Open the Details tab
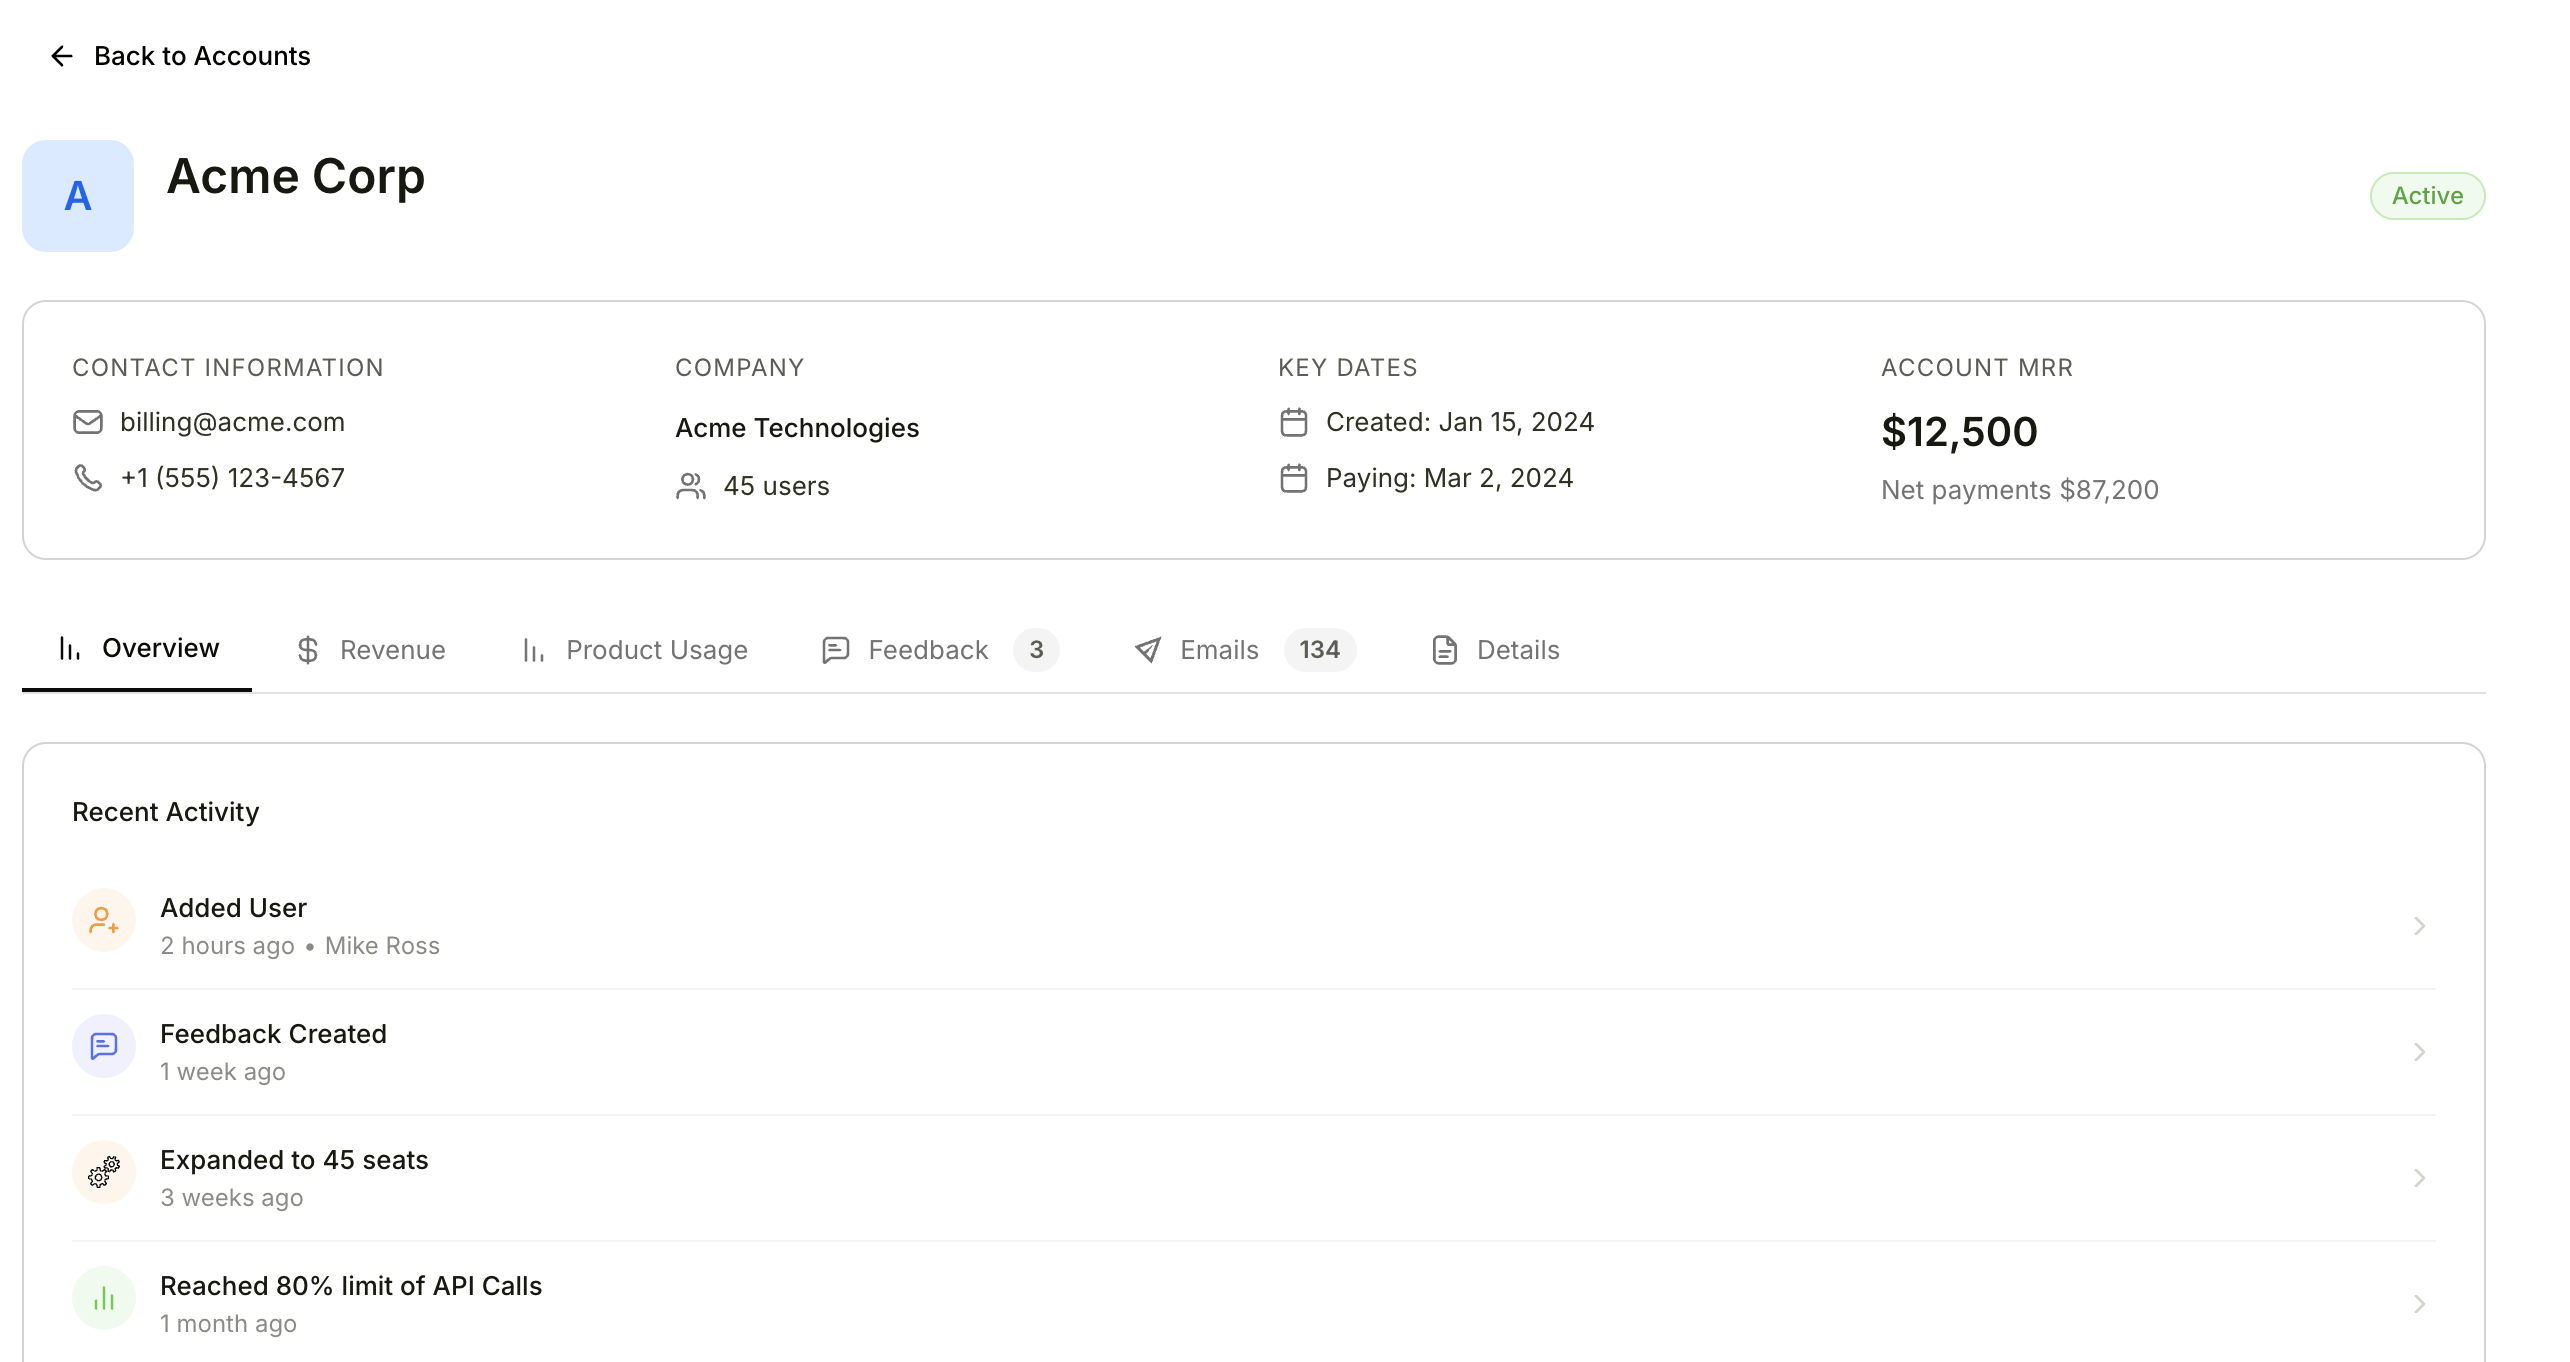 pyautogui.click(x=1496, y=650)
